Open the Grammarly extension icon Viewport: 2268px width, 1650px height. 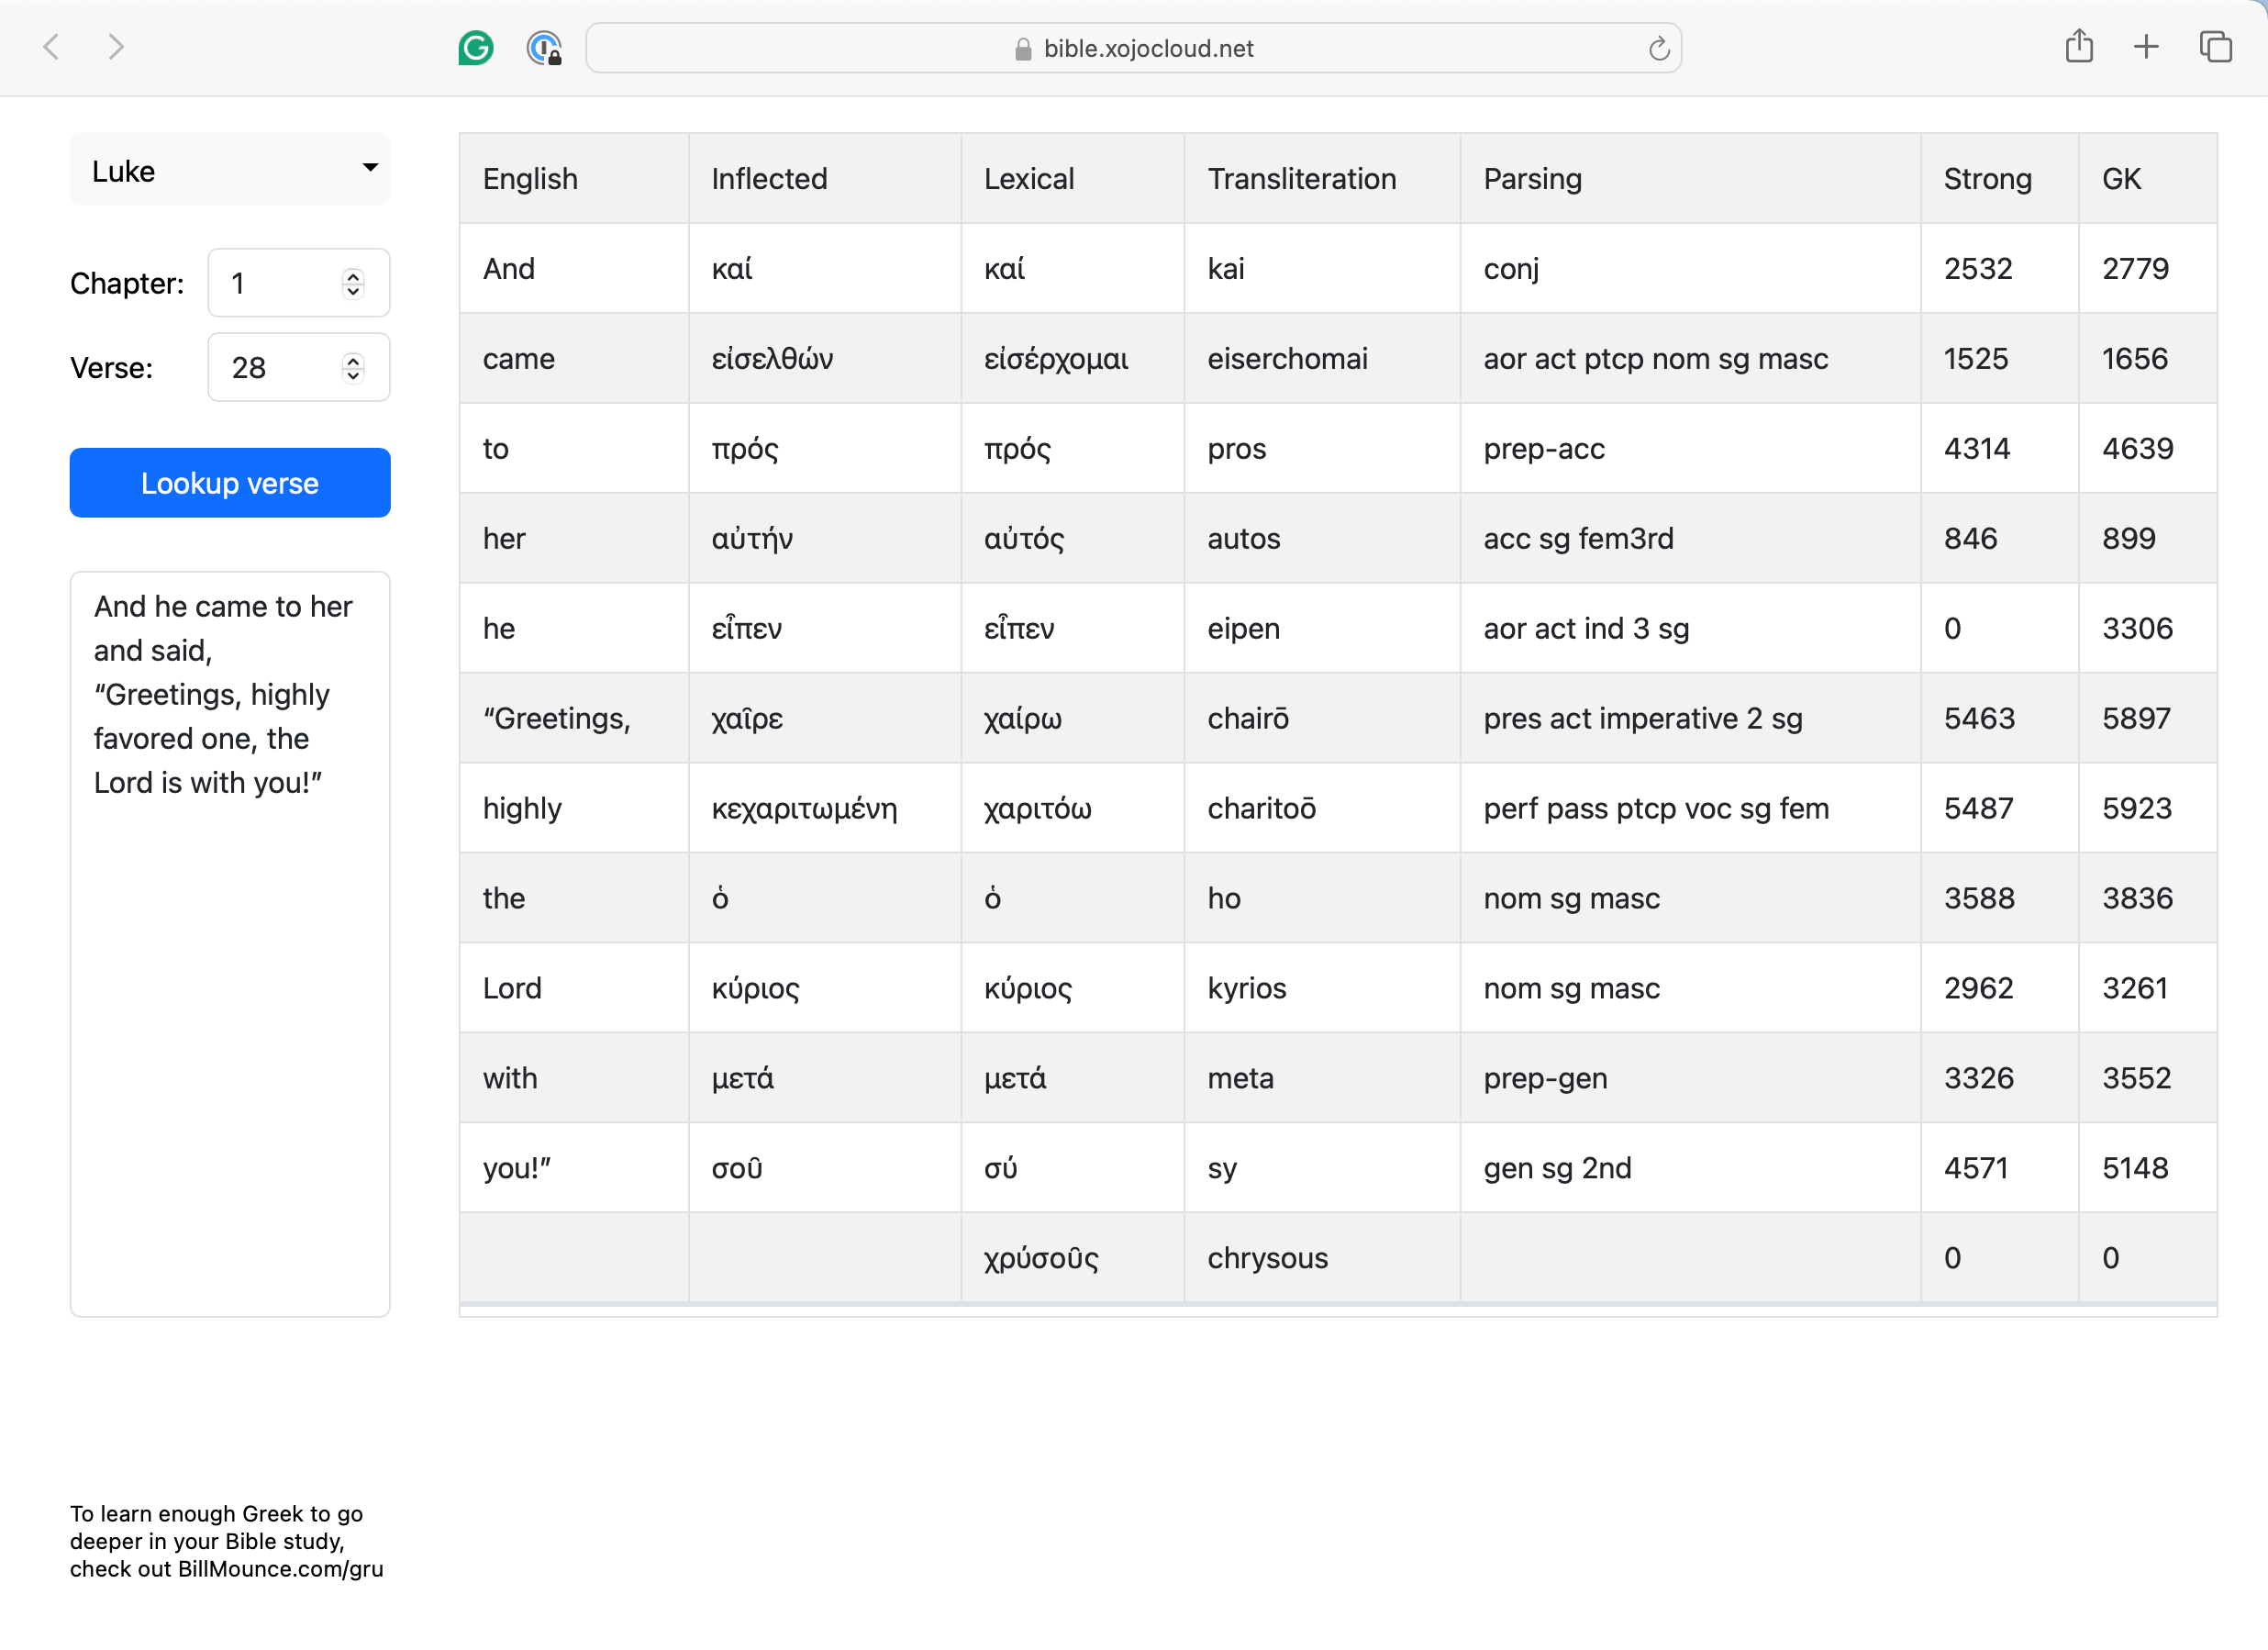476,48
